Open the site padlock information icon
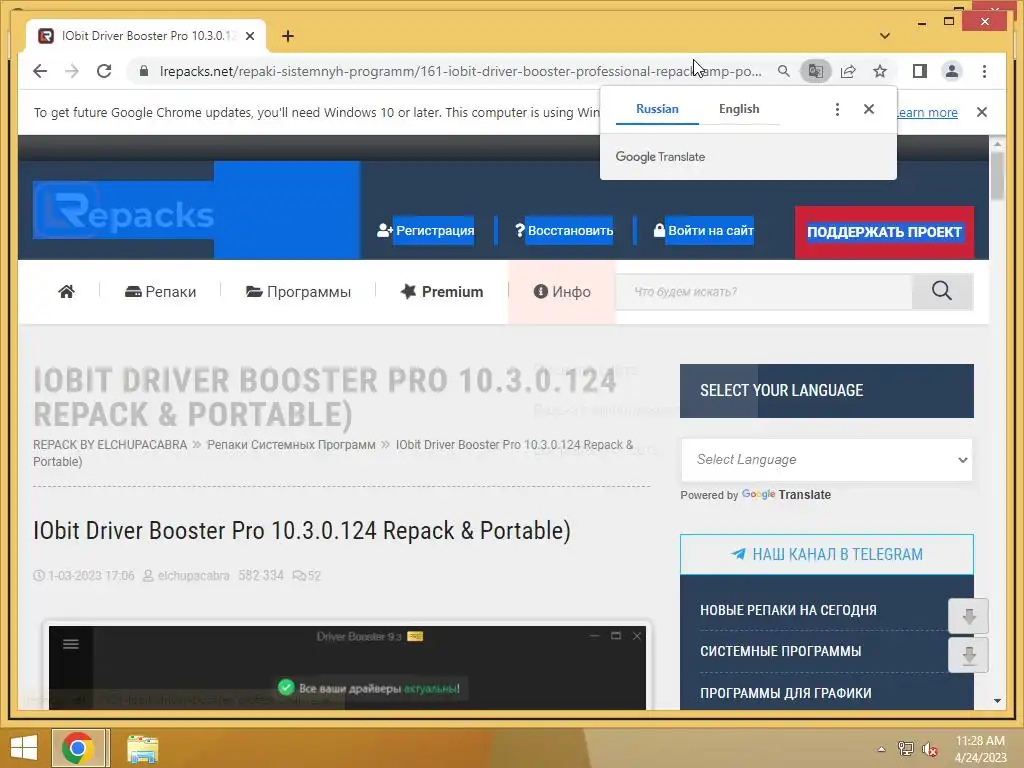The height and width of the screenshot is (768, 1024). (x=144, y=71)
